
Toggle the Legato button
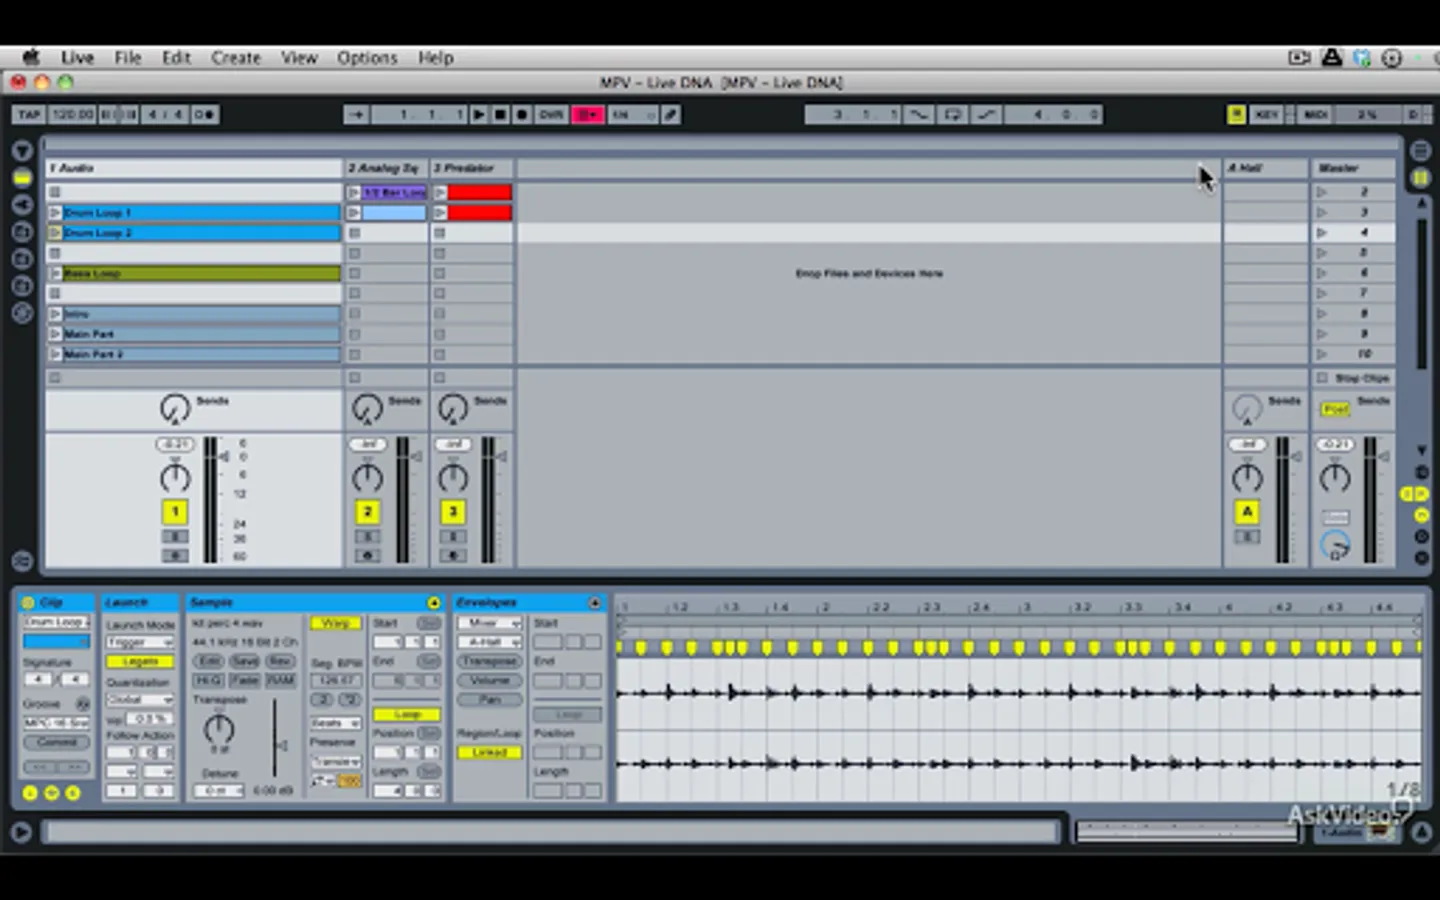tap(140, 661)
